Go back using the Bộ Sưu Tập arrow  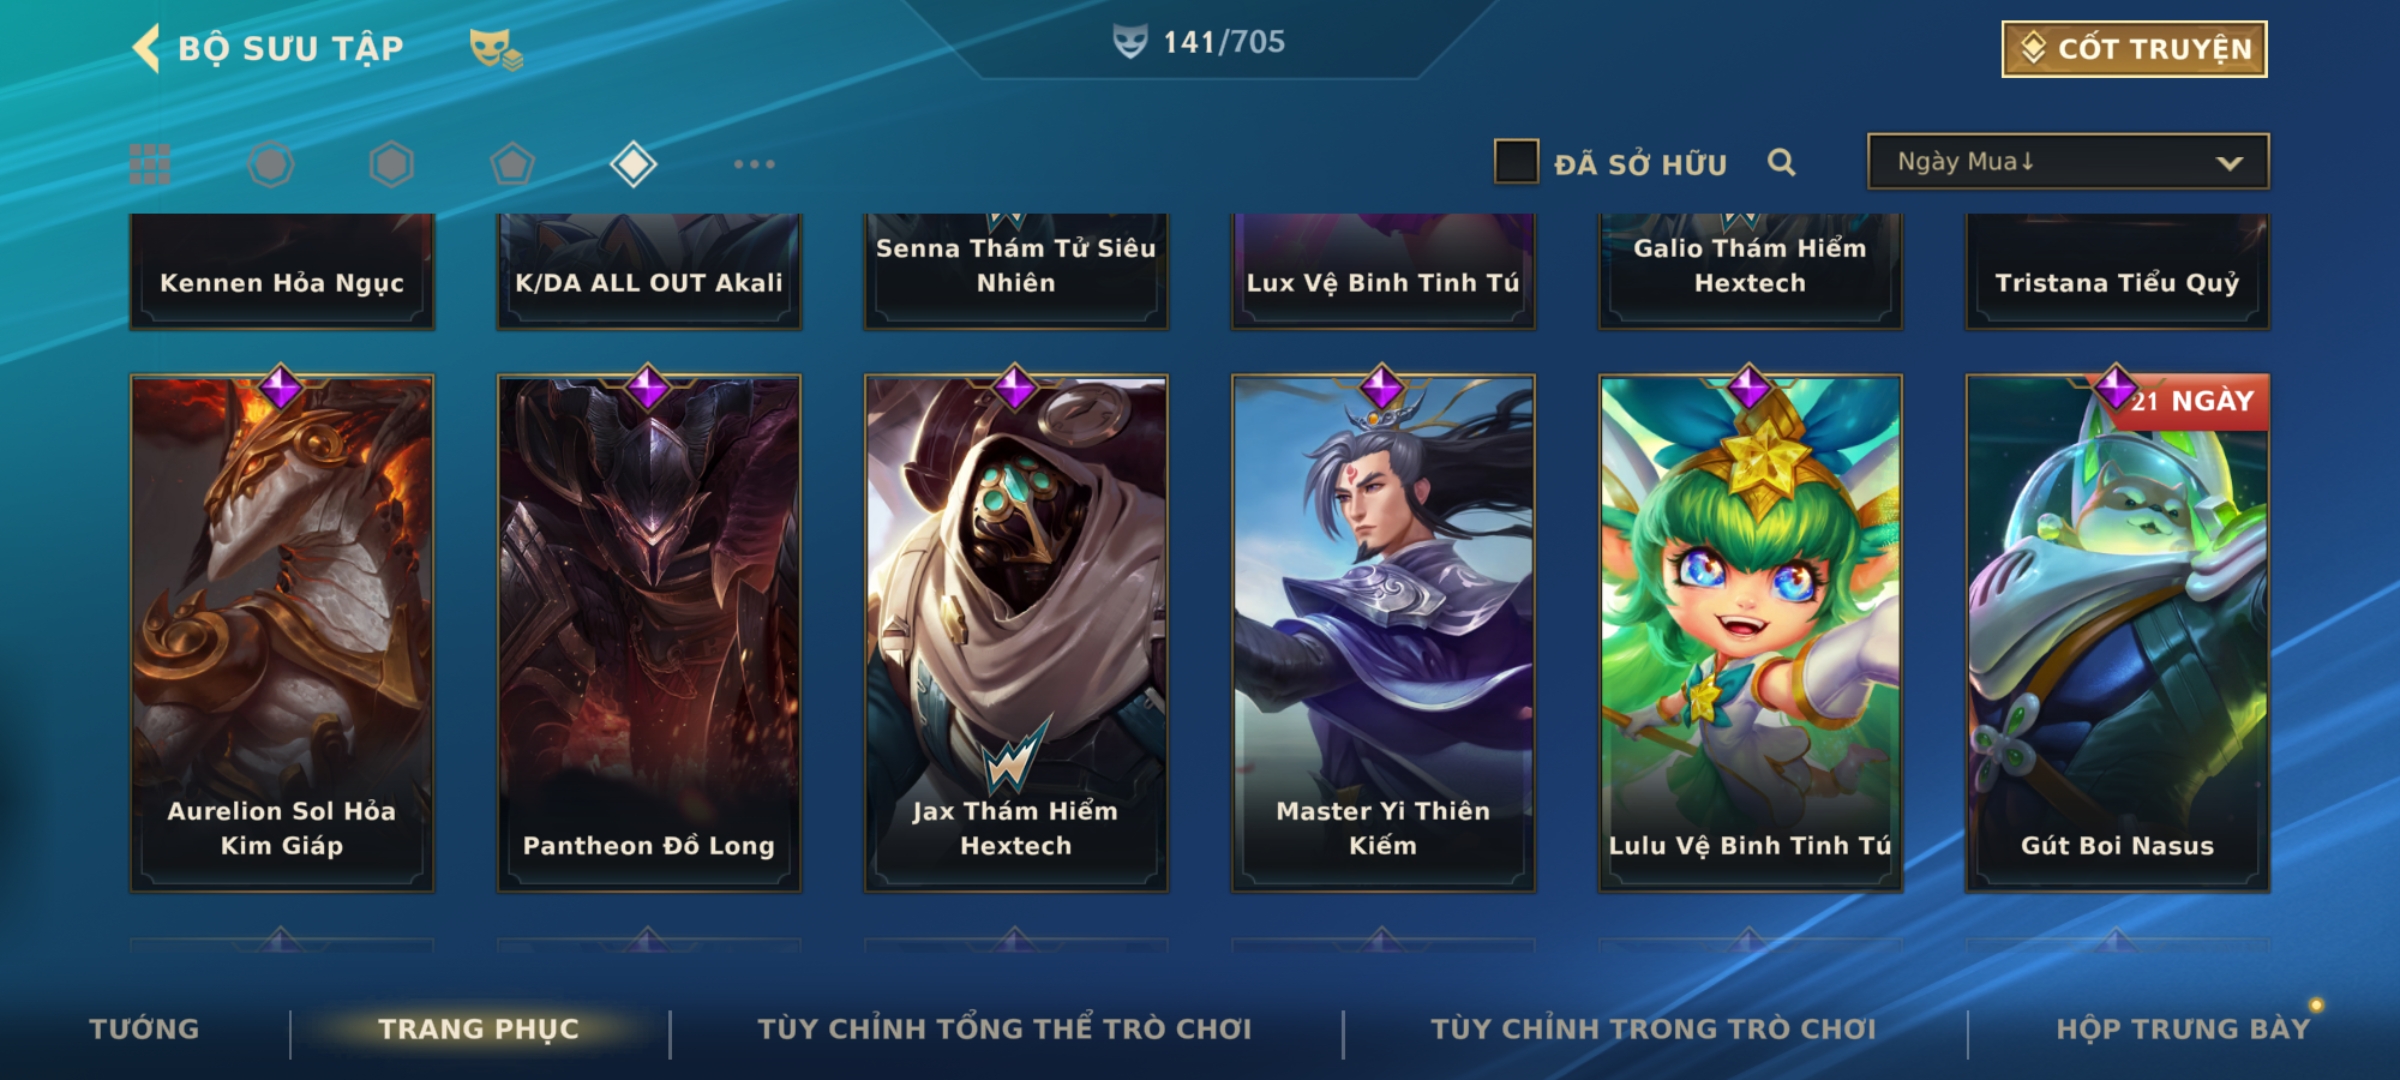tap(146, 48)
